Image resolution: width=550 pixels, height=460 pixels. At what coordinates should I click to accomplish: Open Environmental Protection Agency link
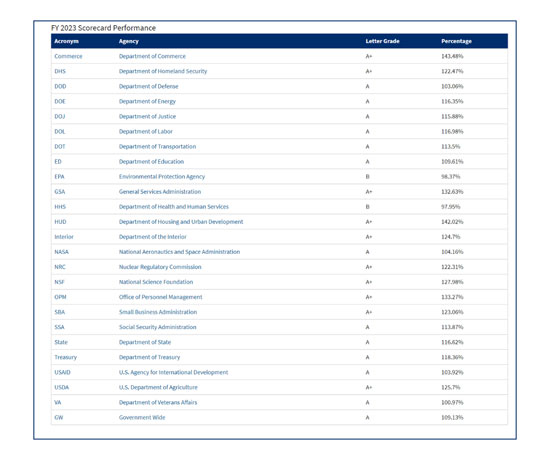pyautogui.click(x=162, y=177)
